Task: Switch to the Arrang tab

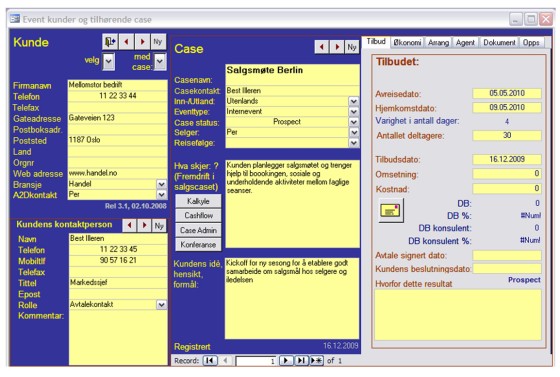Action: click(x=438, y=42)
